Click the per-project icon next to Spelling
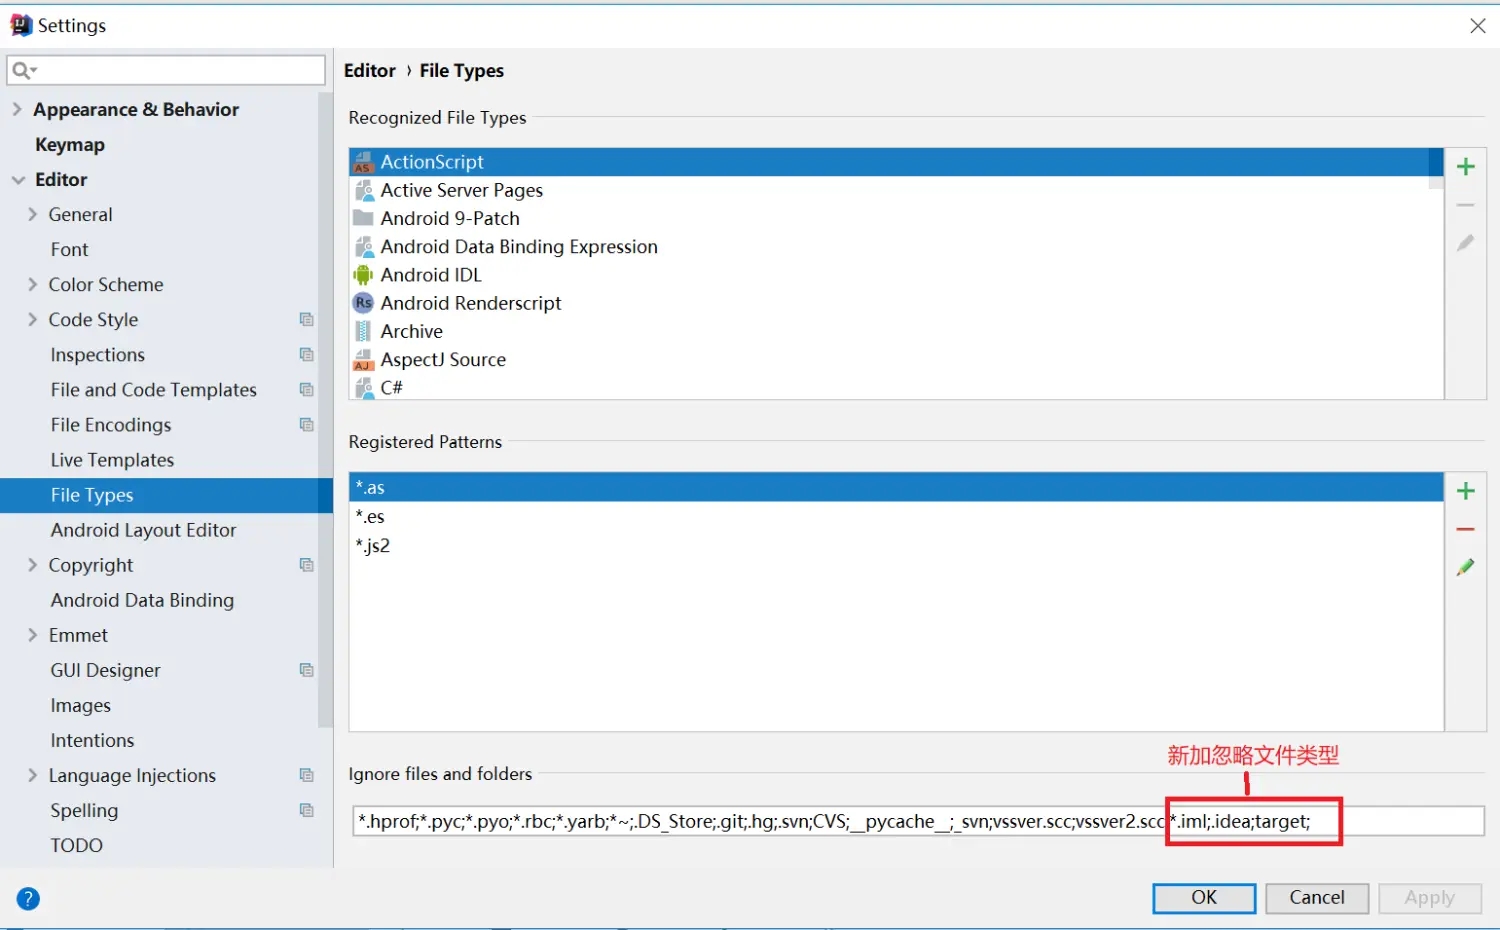 [307, 810]
